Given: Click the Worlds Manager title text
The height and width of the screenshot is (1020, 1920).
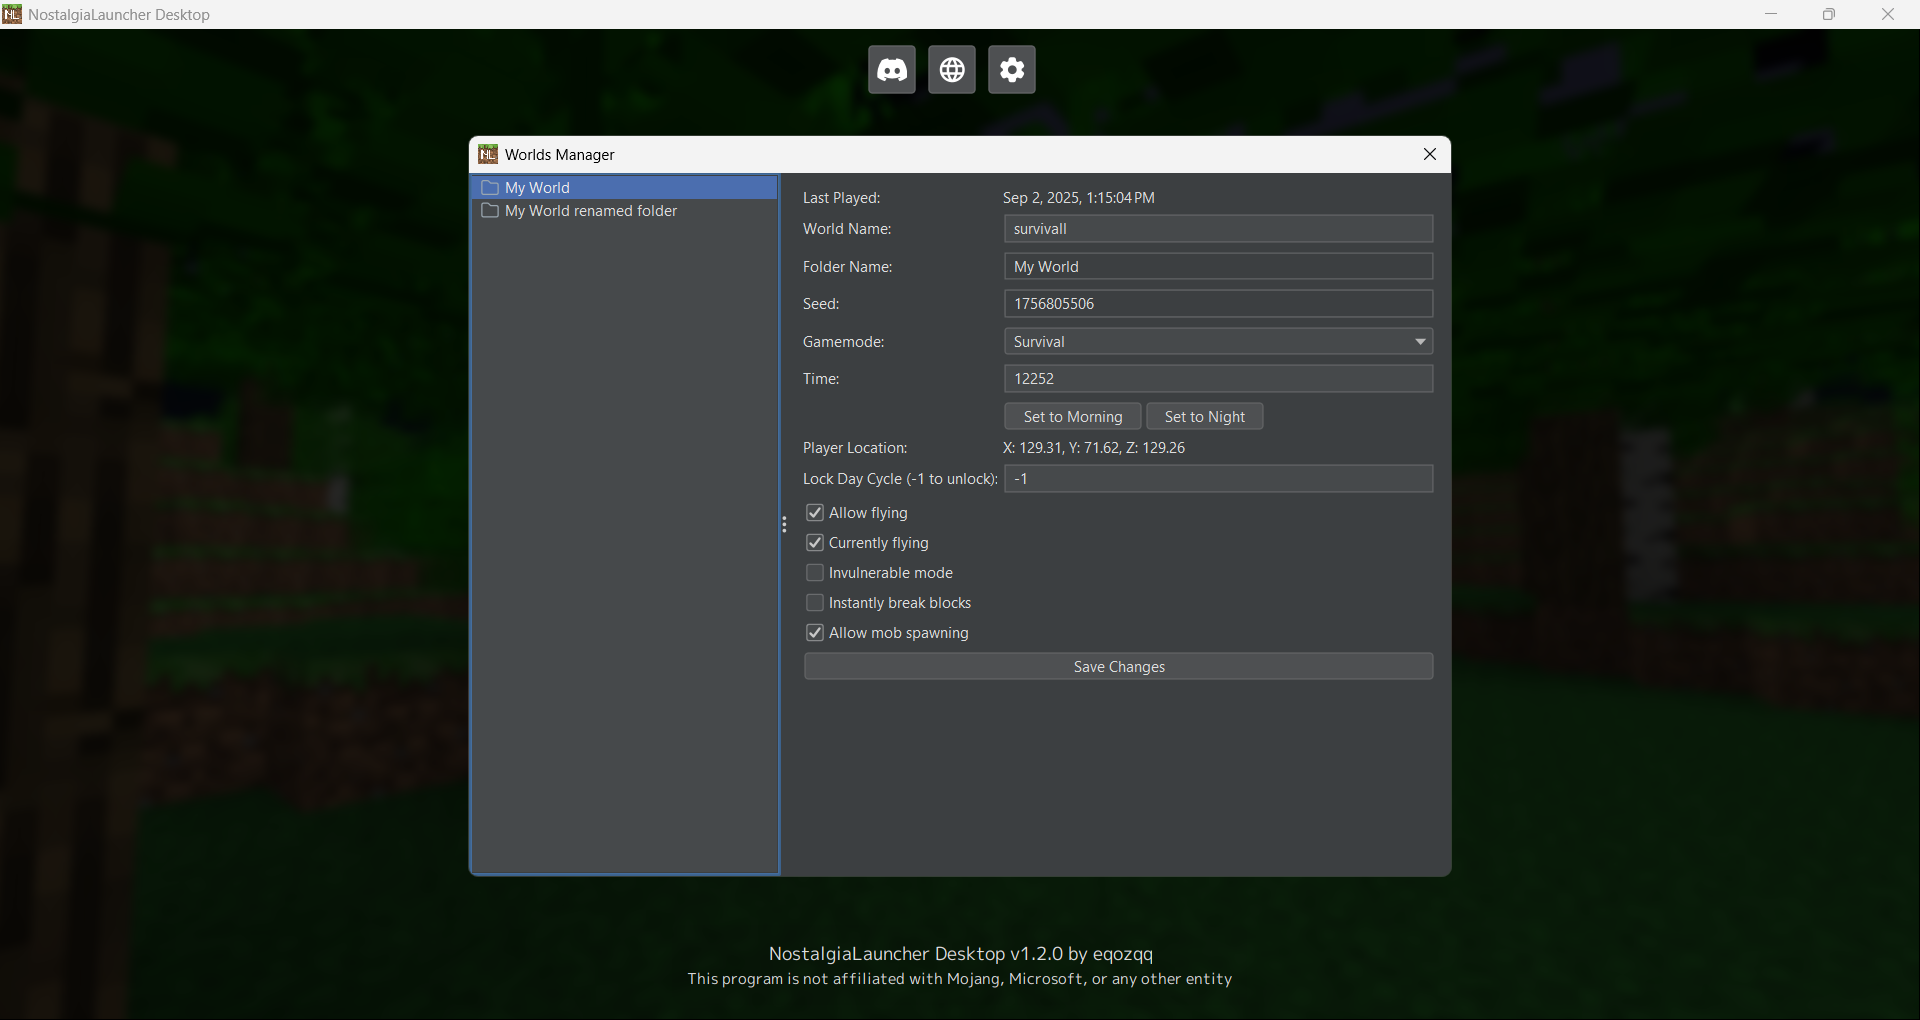Looking at the screenshot, I should (x=560, y=155).
